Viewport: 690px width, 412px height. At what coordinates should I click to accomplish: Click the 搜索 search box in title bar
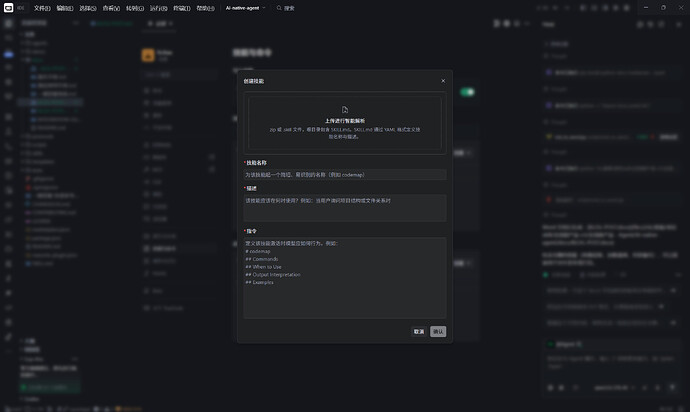[286, 8]
